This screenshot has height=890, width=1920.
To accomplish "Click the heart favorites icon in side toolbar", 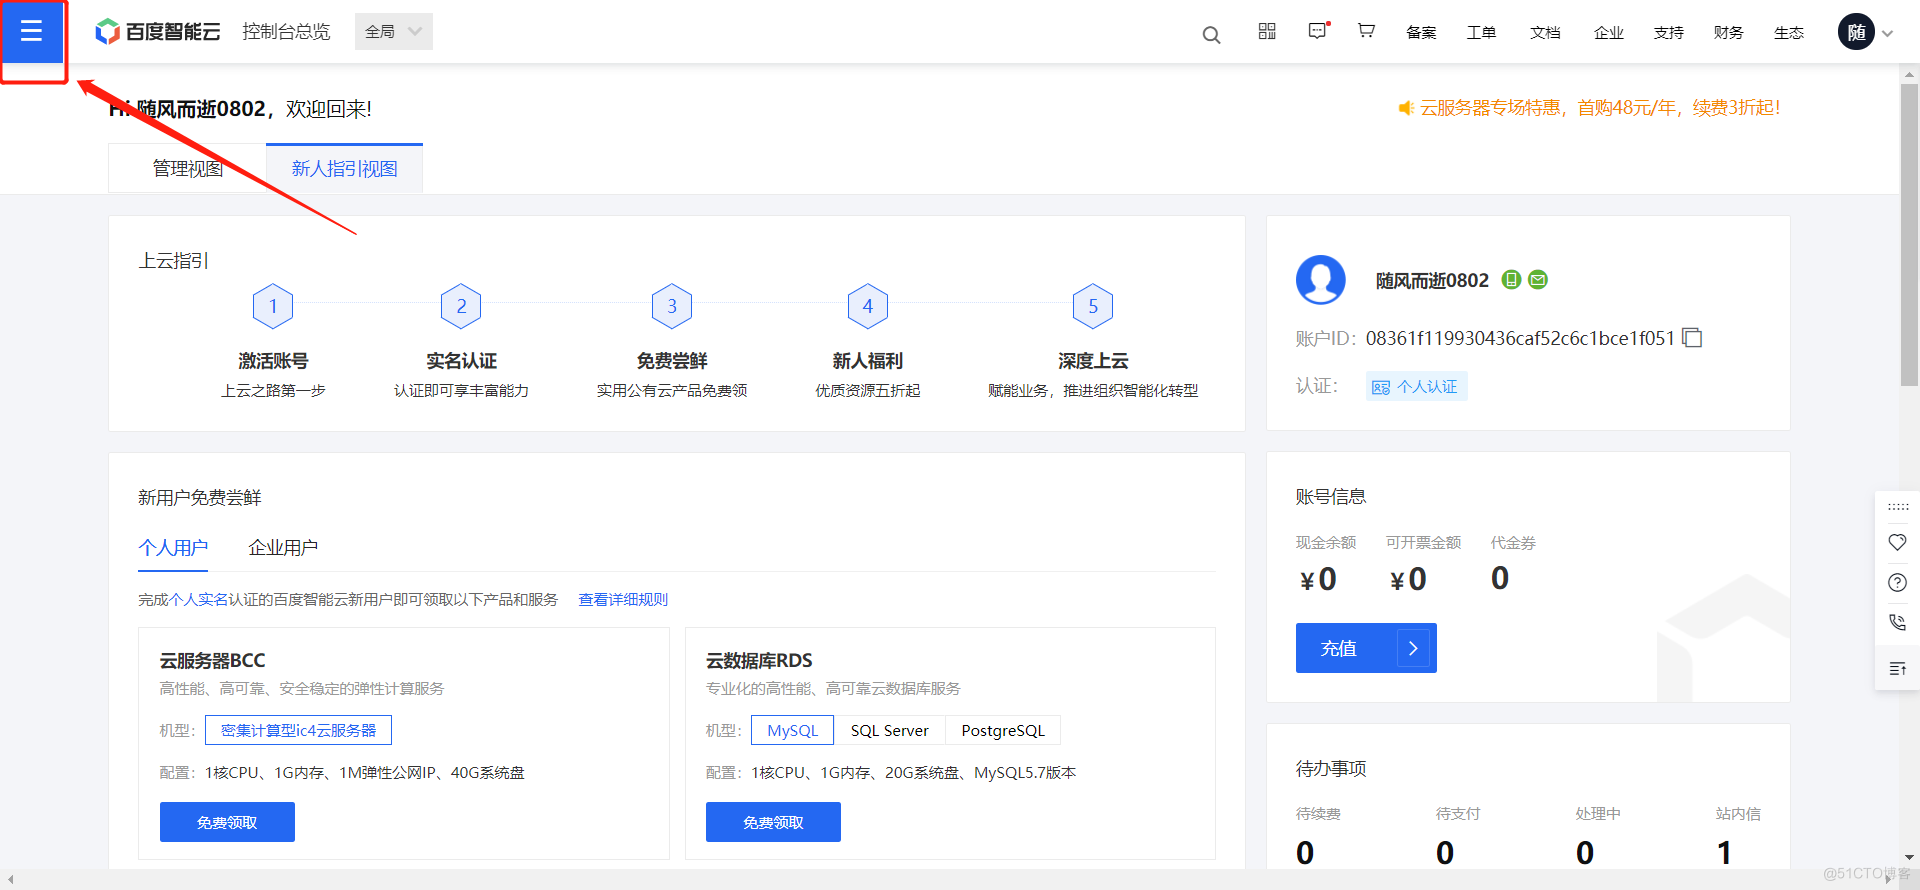I will (1897, 542).
